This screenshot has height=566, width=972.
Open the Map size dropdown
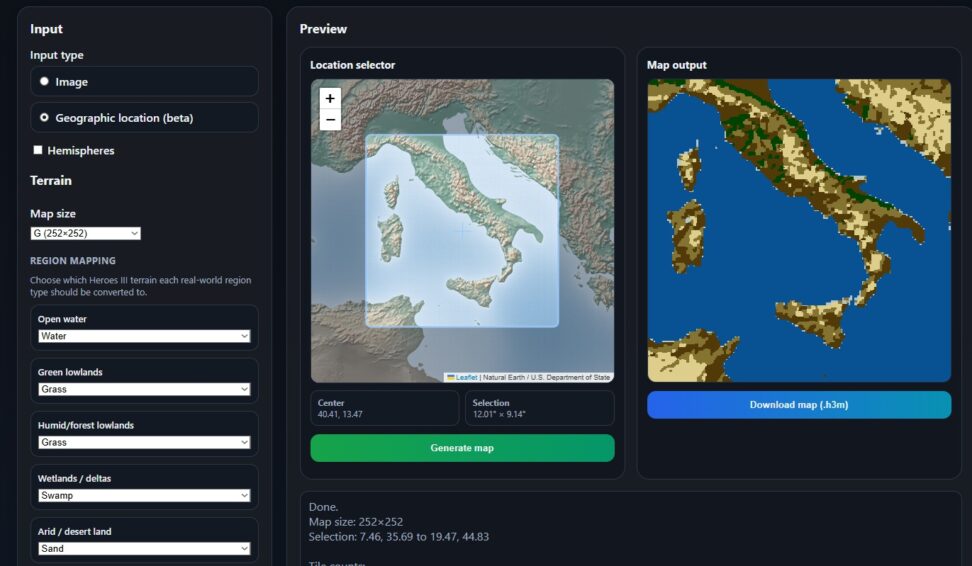click(86, 233)
